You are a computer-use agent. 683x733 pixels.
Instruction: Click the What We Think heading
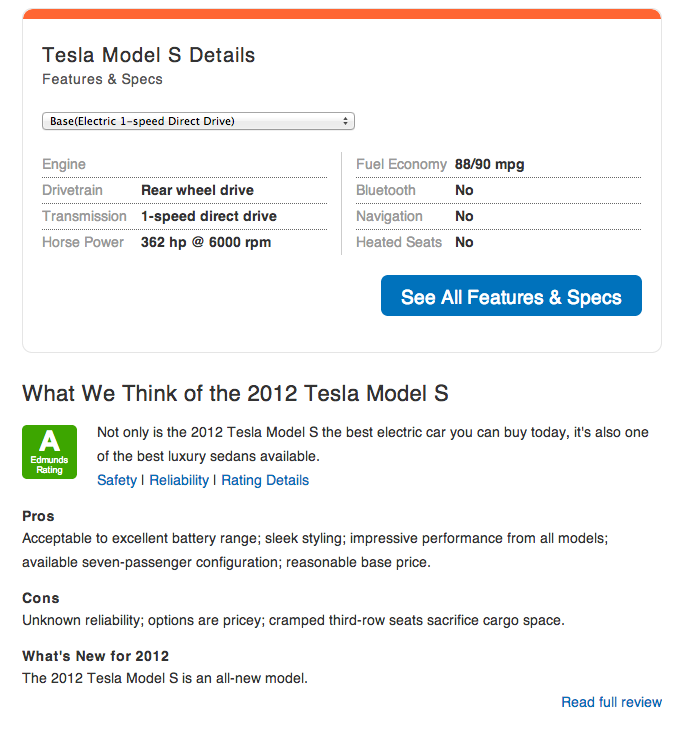coord(235,393)
